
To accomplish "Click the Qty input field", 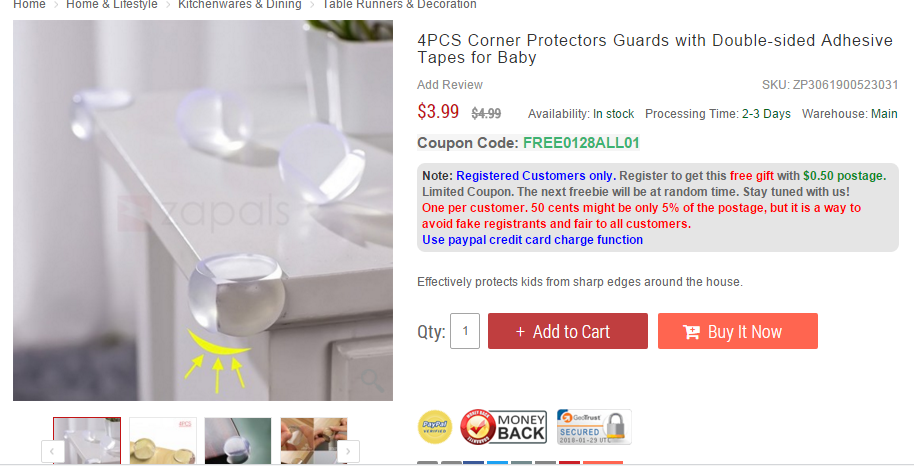I will [x=465, y=331].
